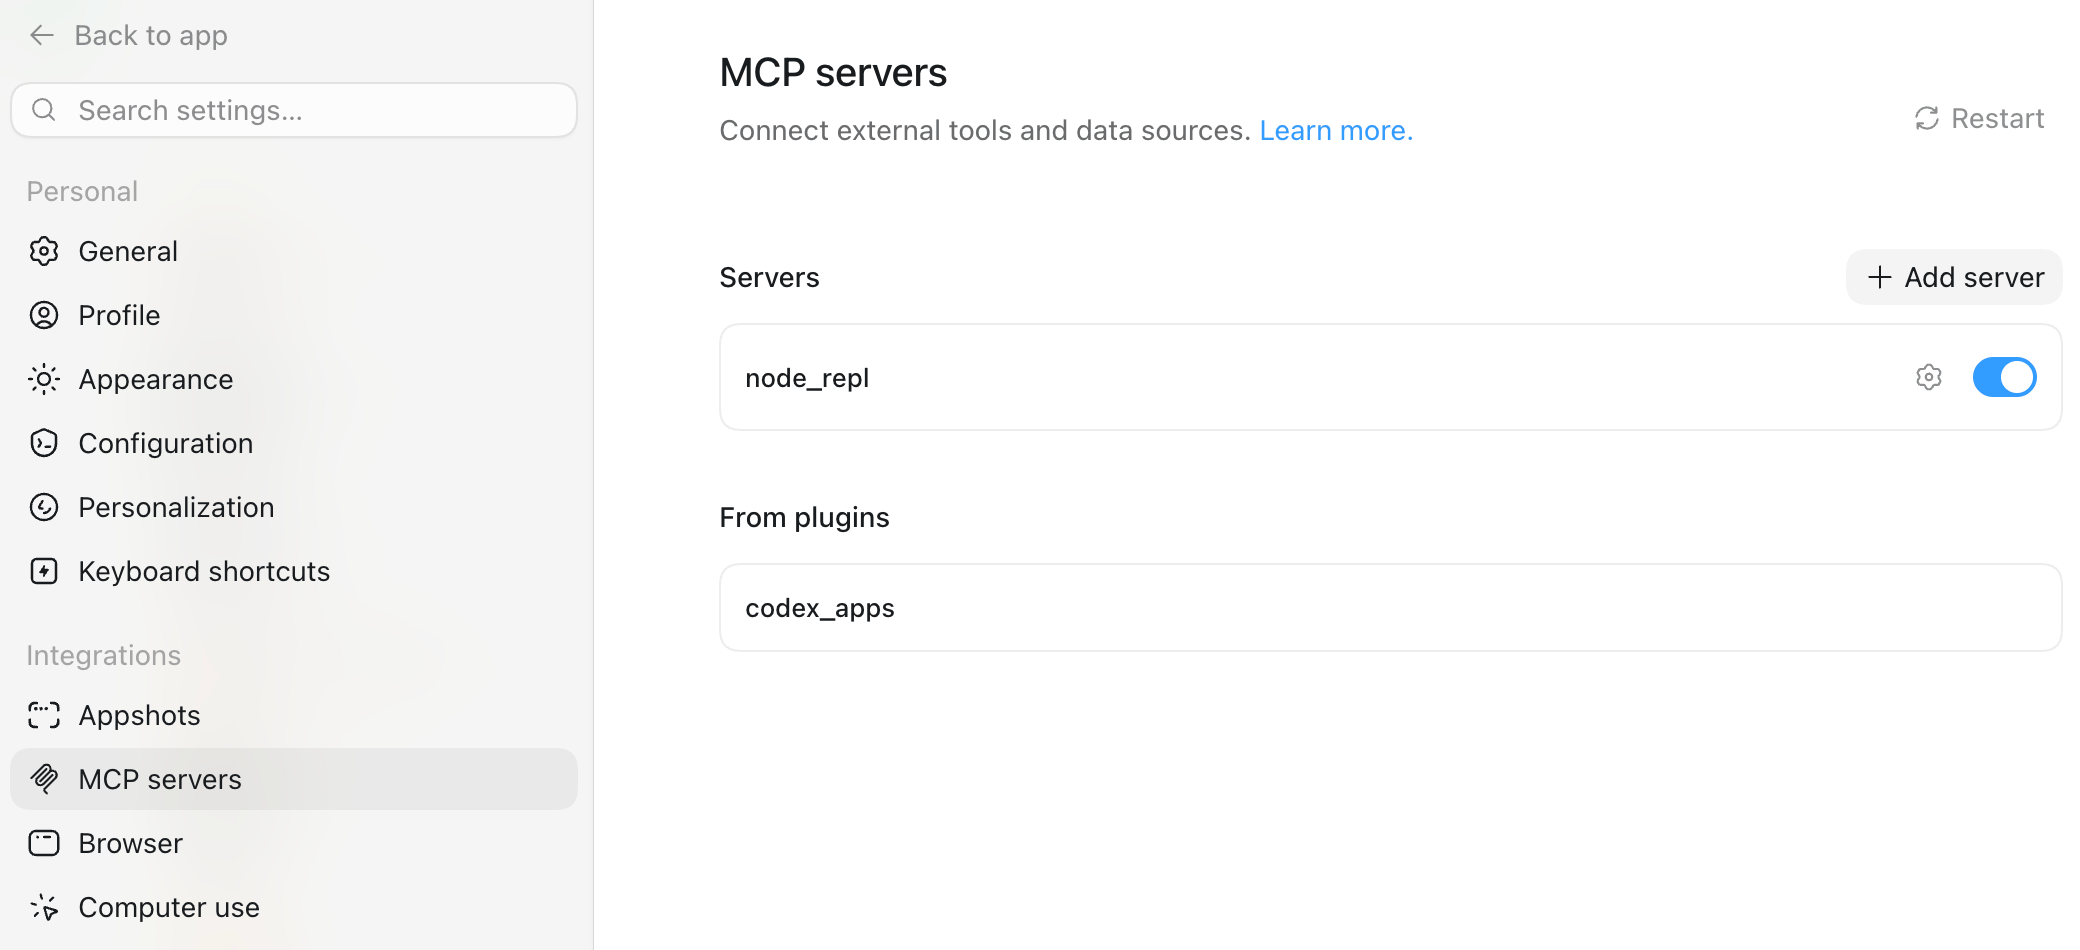Click the Browser window icon
Viewport: 2080px width, 950px height.
tap(44, 843)
